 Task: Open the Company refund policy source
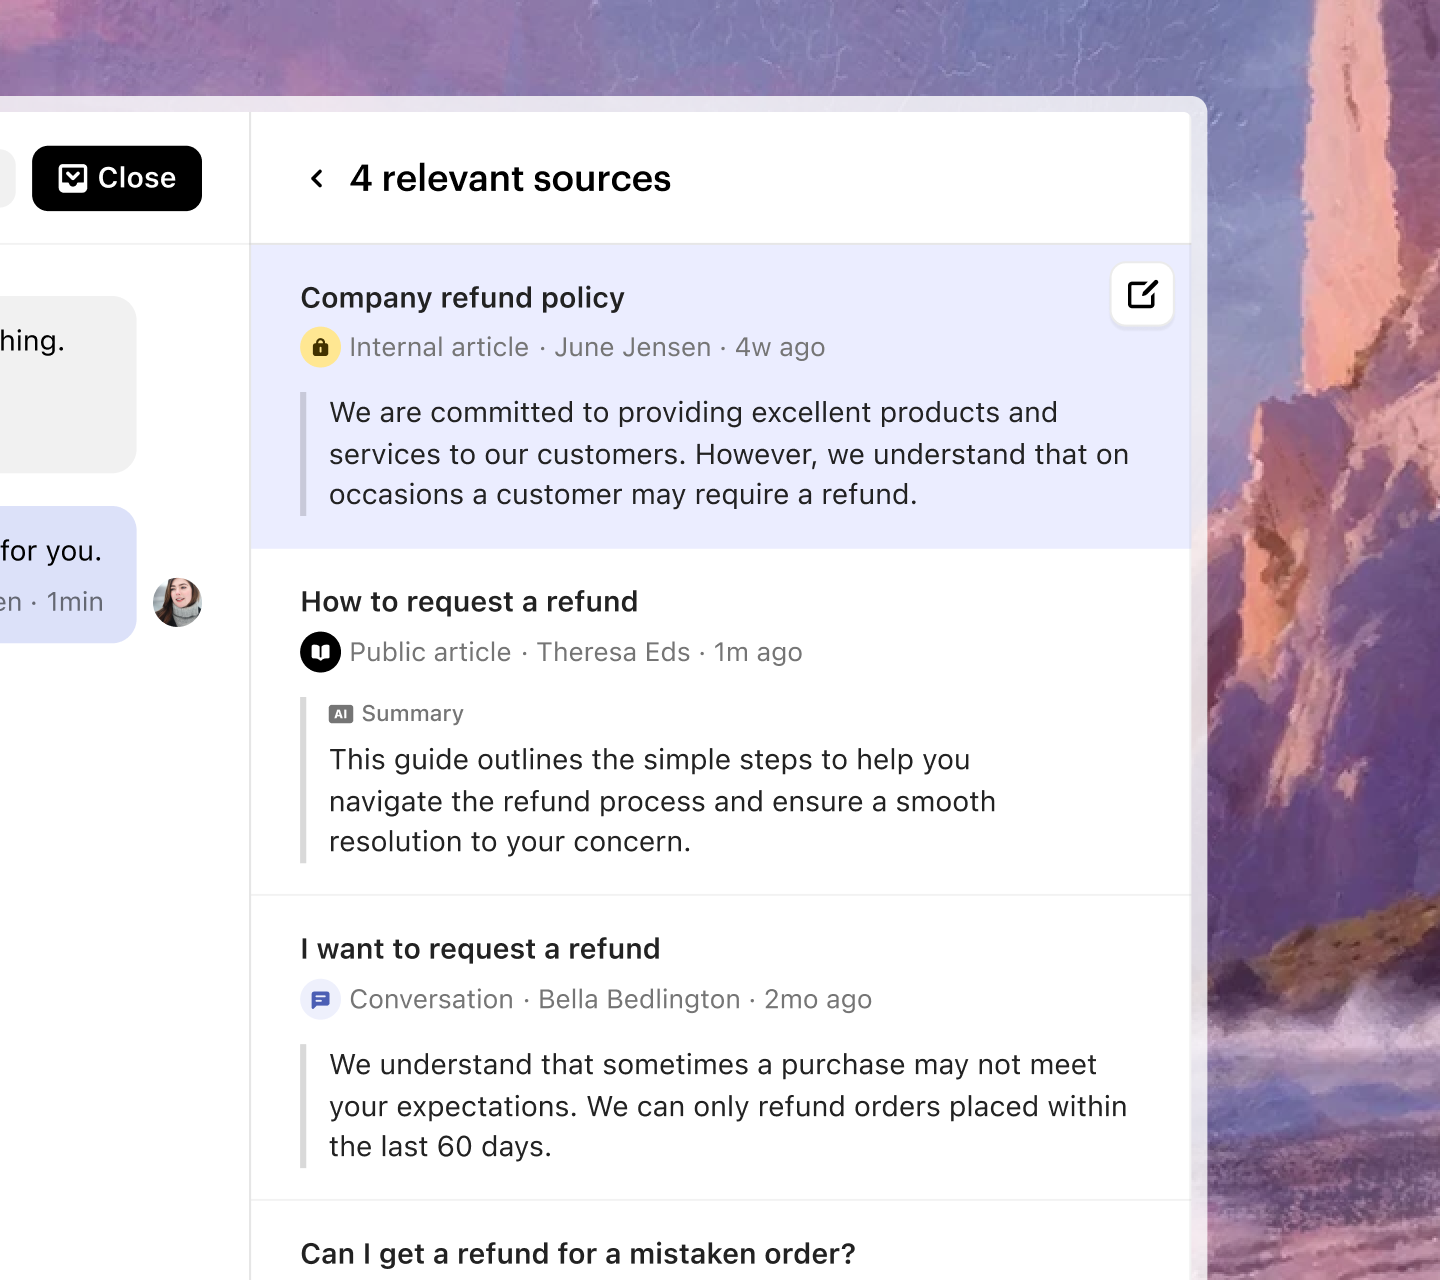pyautogui.click(x=462, y=298)
